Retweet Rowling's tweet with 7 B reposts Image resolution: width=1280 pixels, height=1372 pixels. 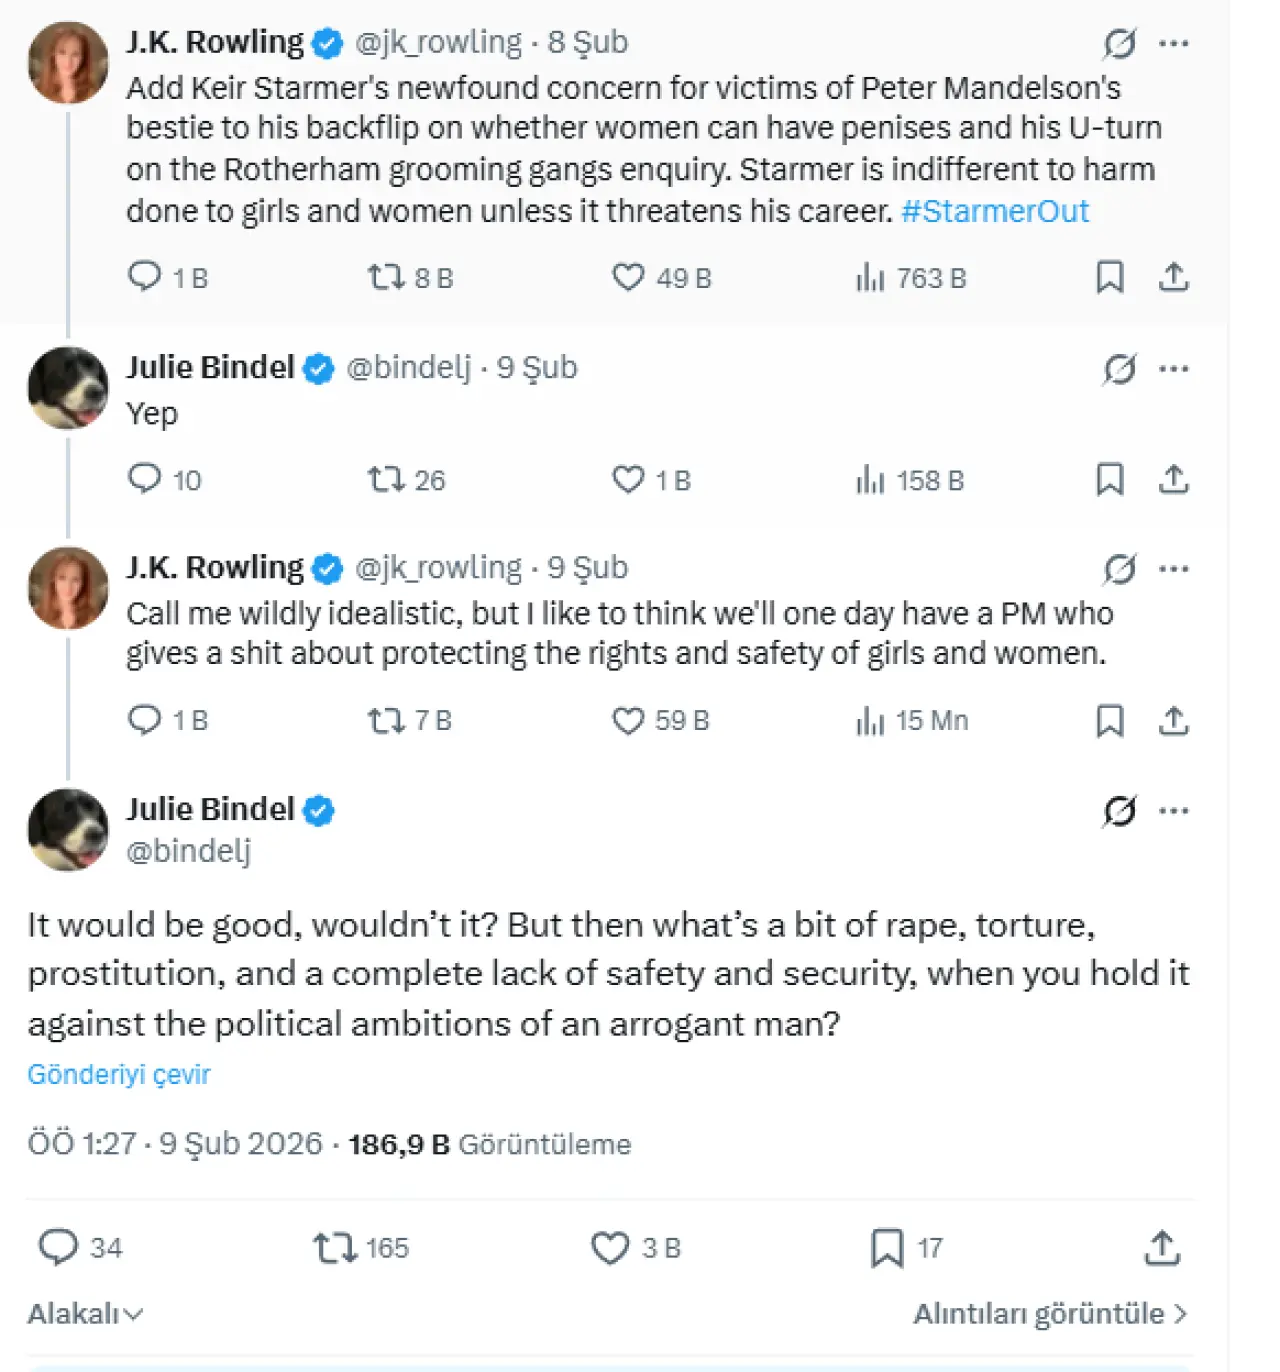385,720
